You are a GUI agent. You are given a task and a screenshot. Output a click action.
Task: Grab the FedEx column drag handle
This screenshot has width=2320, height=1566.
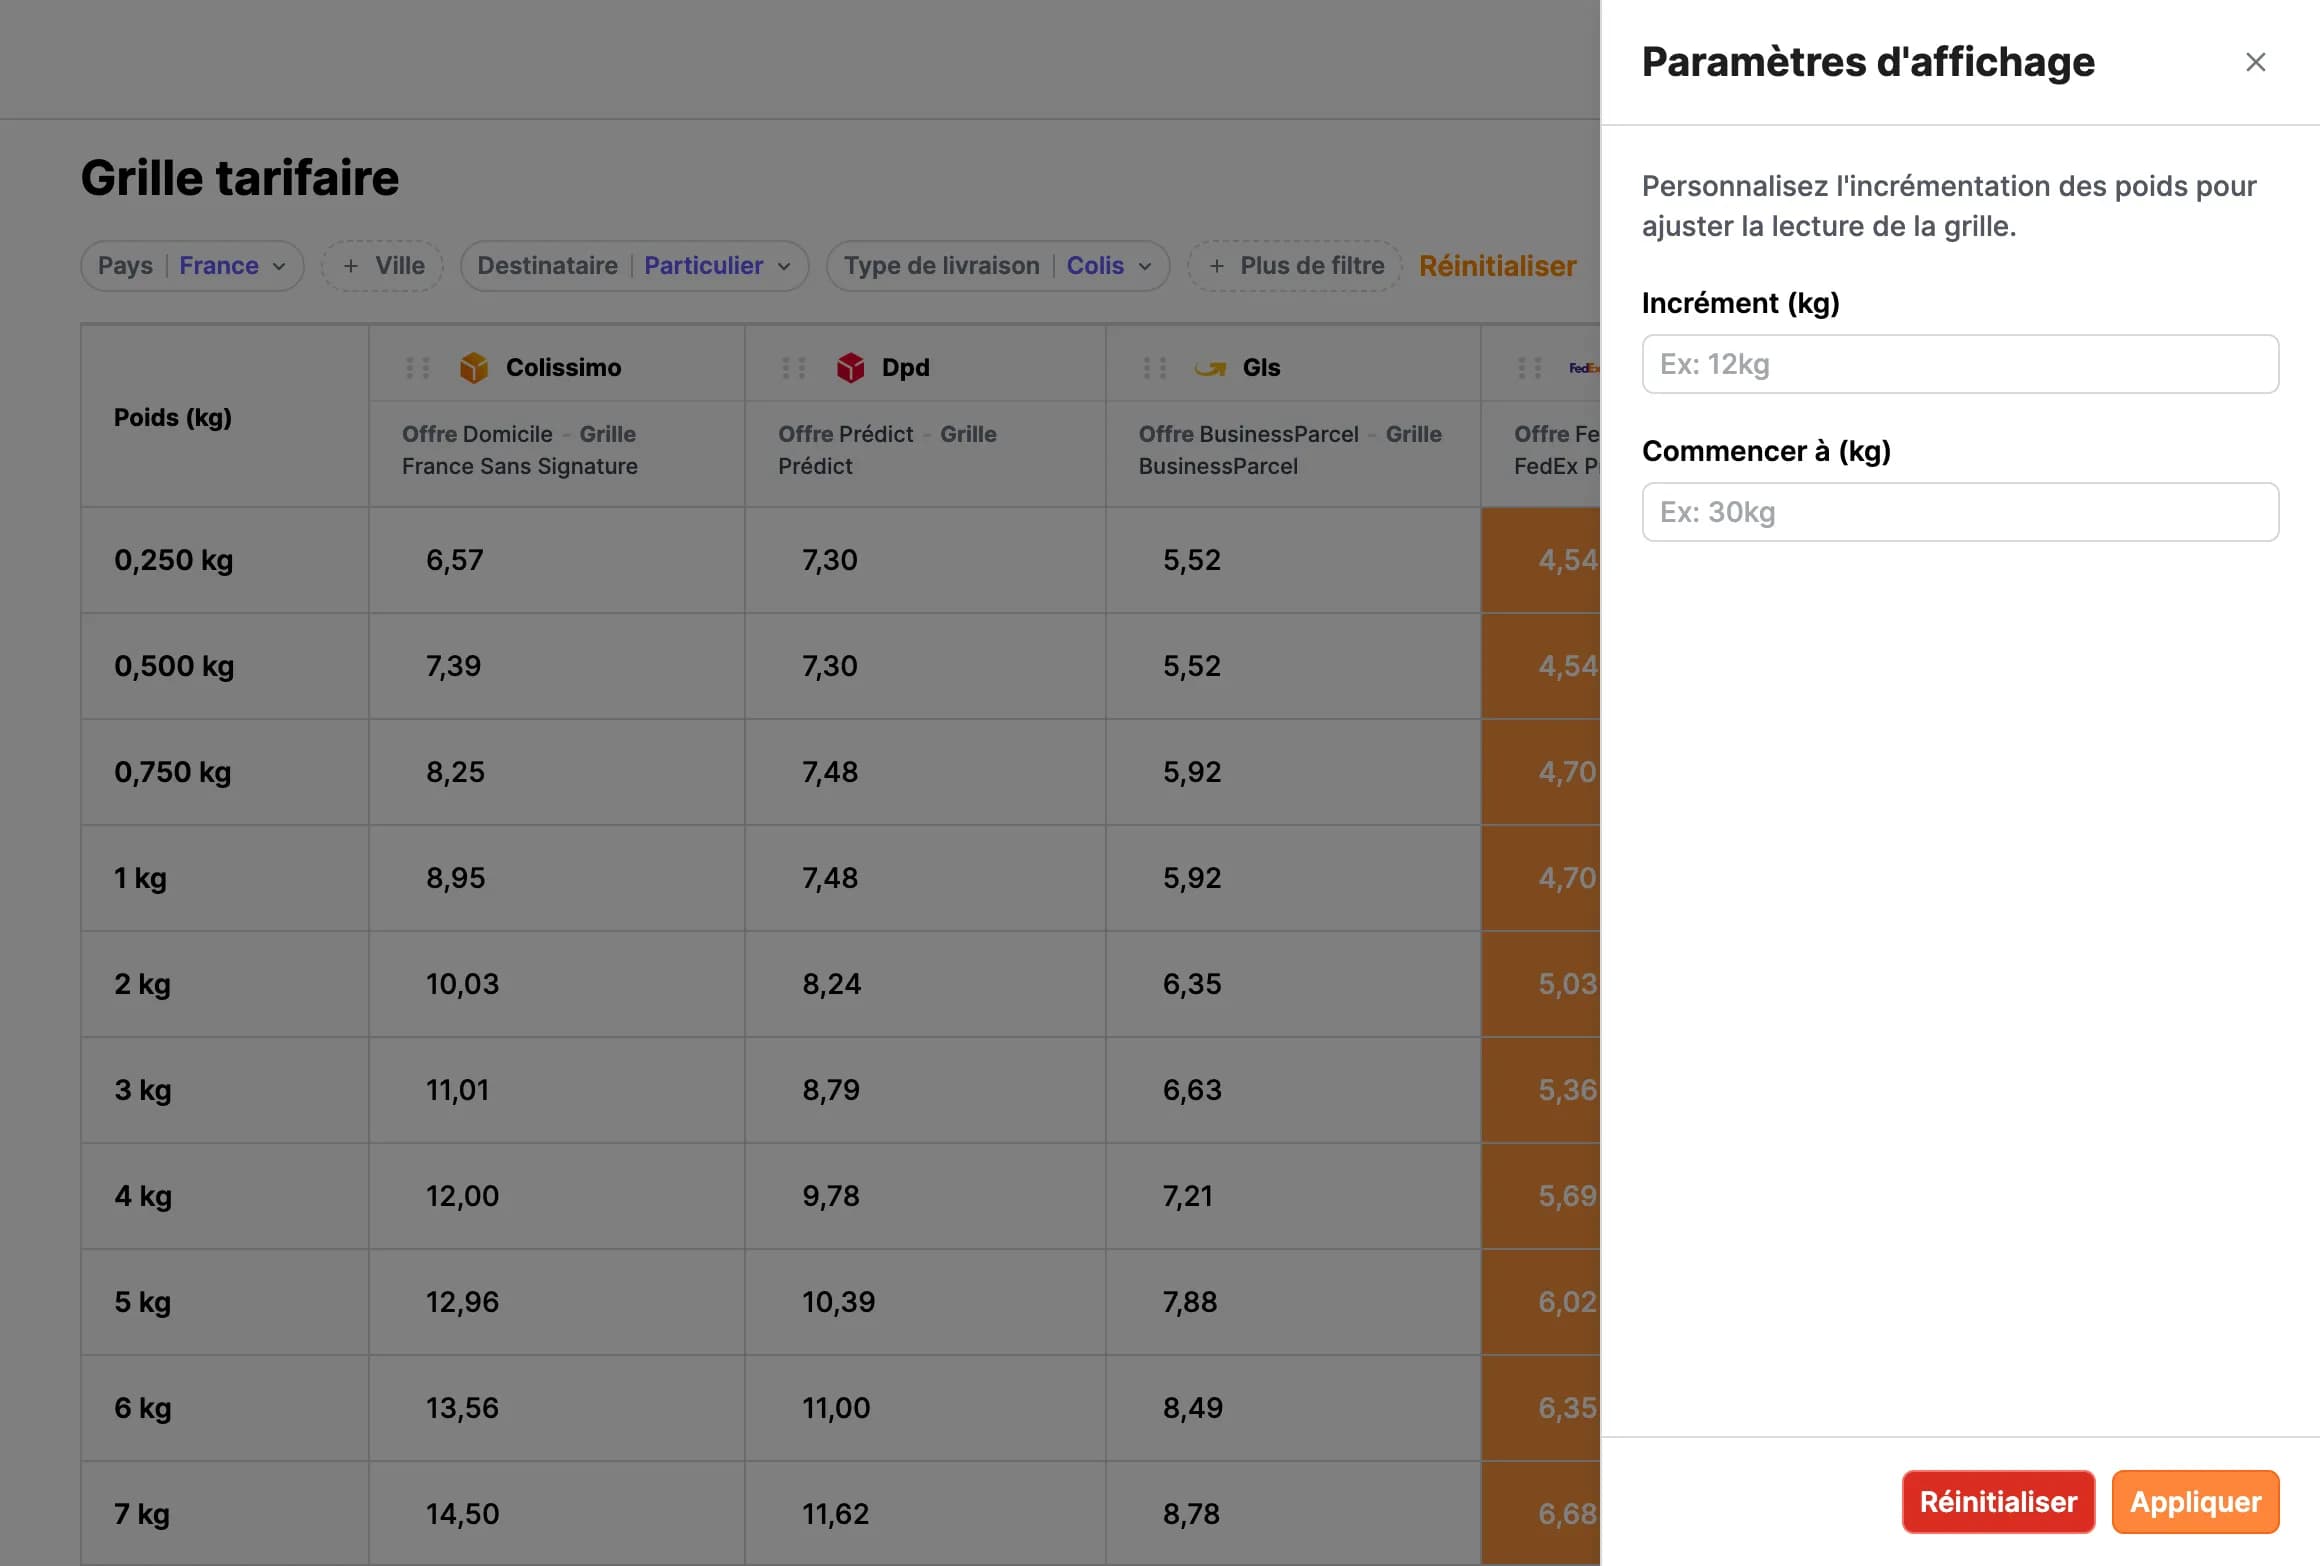coord(1530,368)
